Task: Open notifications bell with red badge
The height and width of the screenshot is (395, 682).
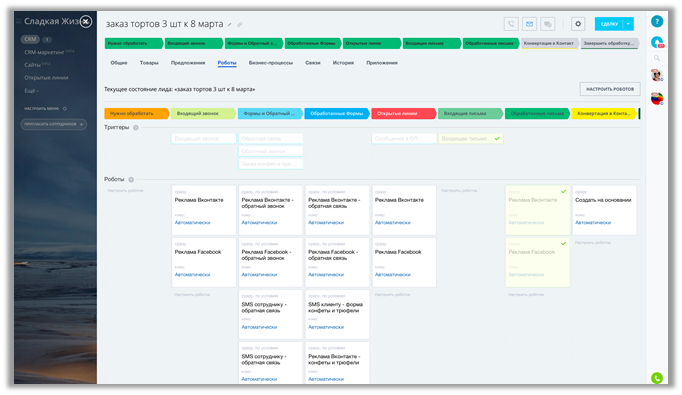Action: tap(657, 42)
